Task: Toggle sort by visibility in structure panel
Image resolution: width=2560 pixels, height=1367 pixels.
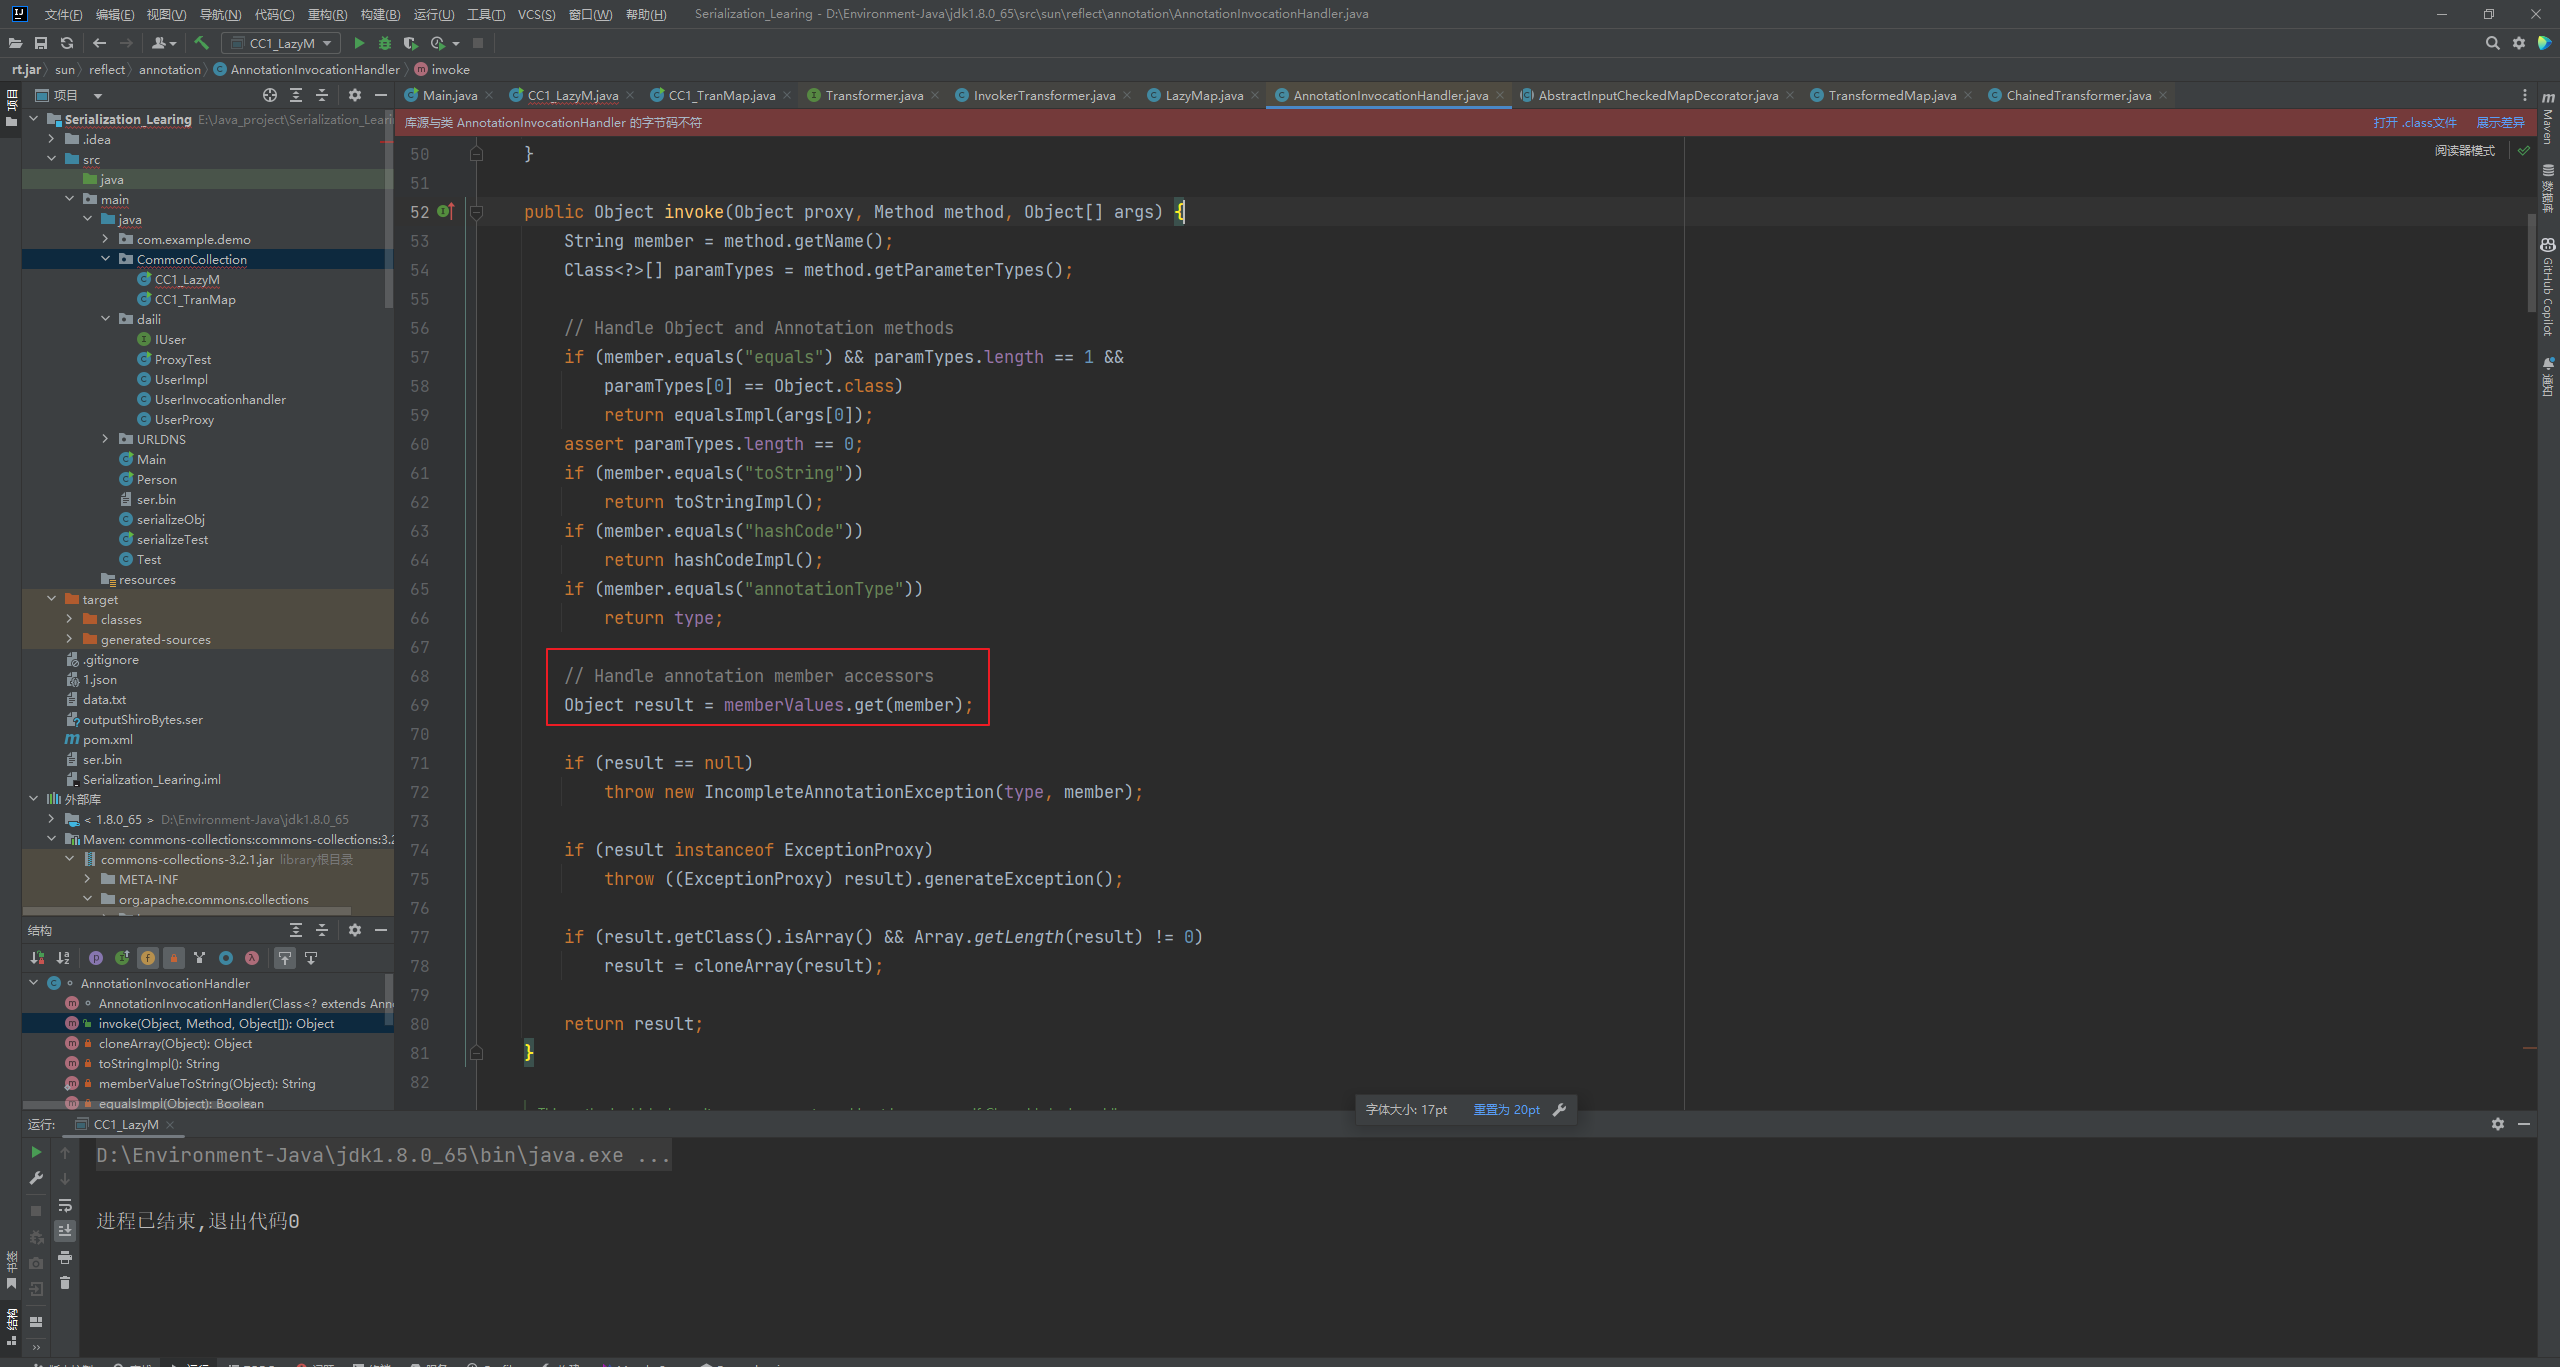Action: [x=37, y=958]
